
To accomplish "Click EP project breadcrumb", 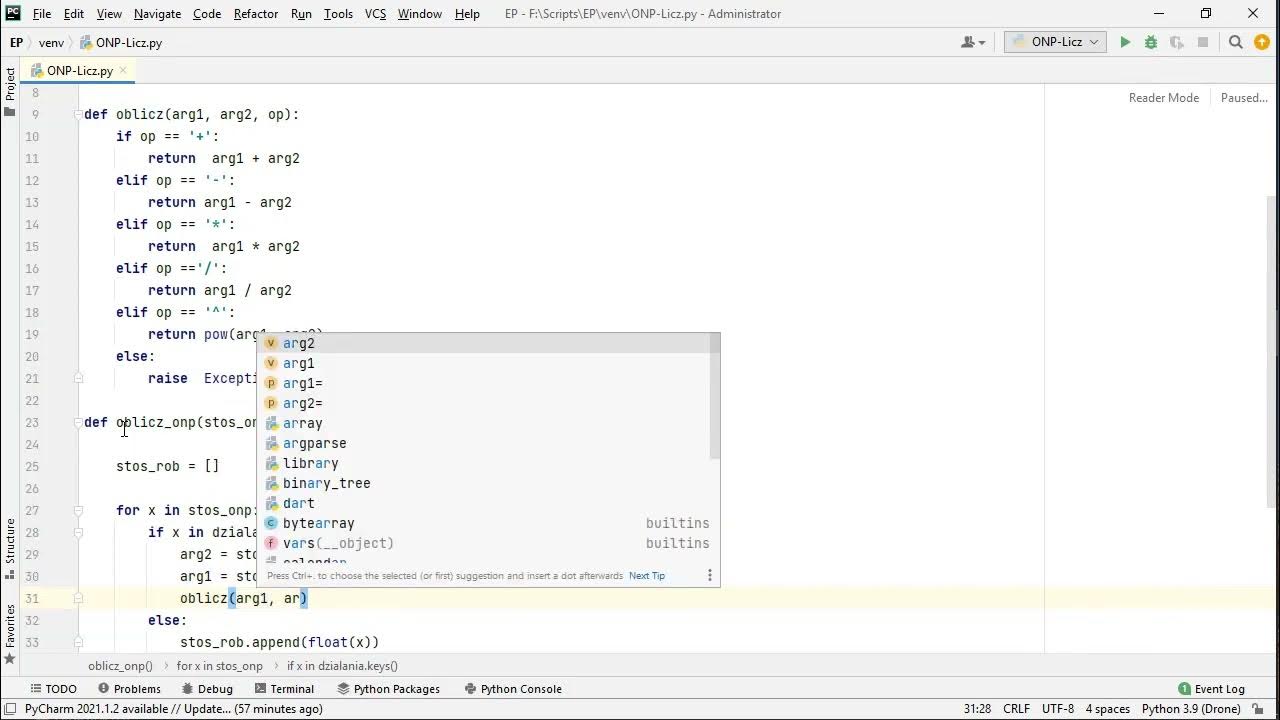I will tap(16, 43).
